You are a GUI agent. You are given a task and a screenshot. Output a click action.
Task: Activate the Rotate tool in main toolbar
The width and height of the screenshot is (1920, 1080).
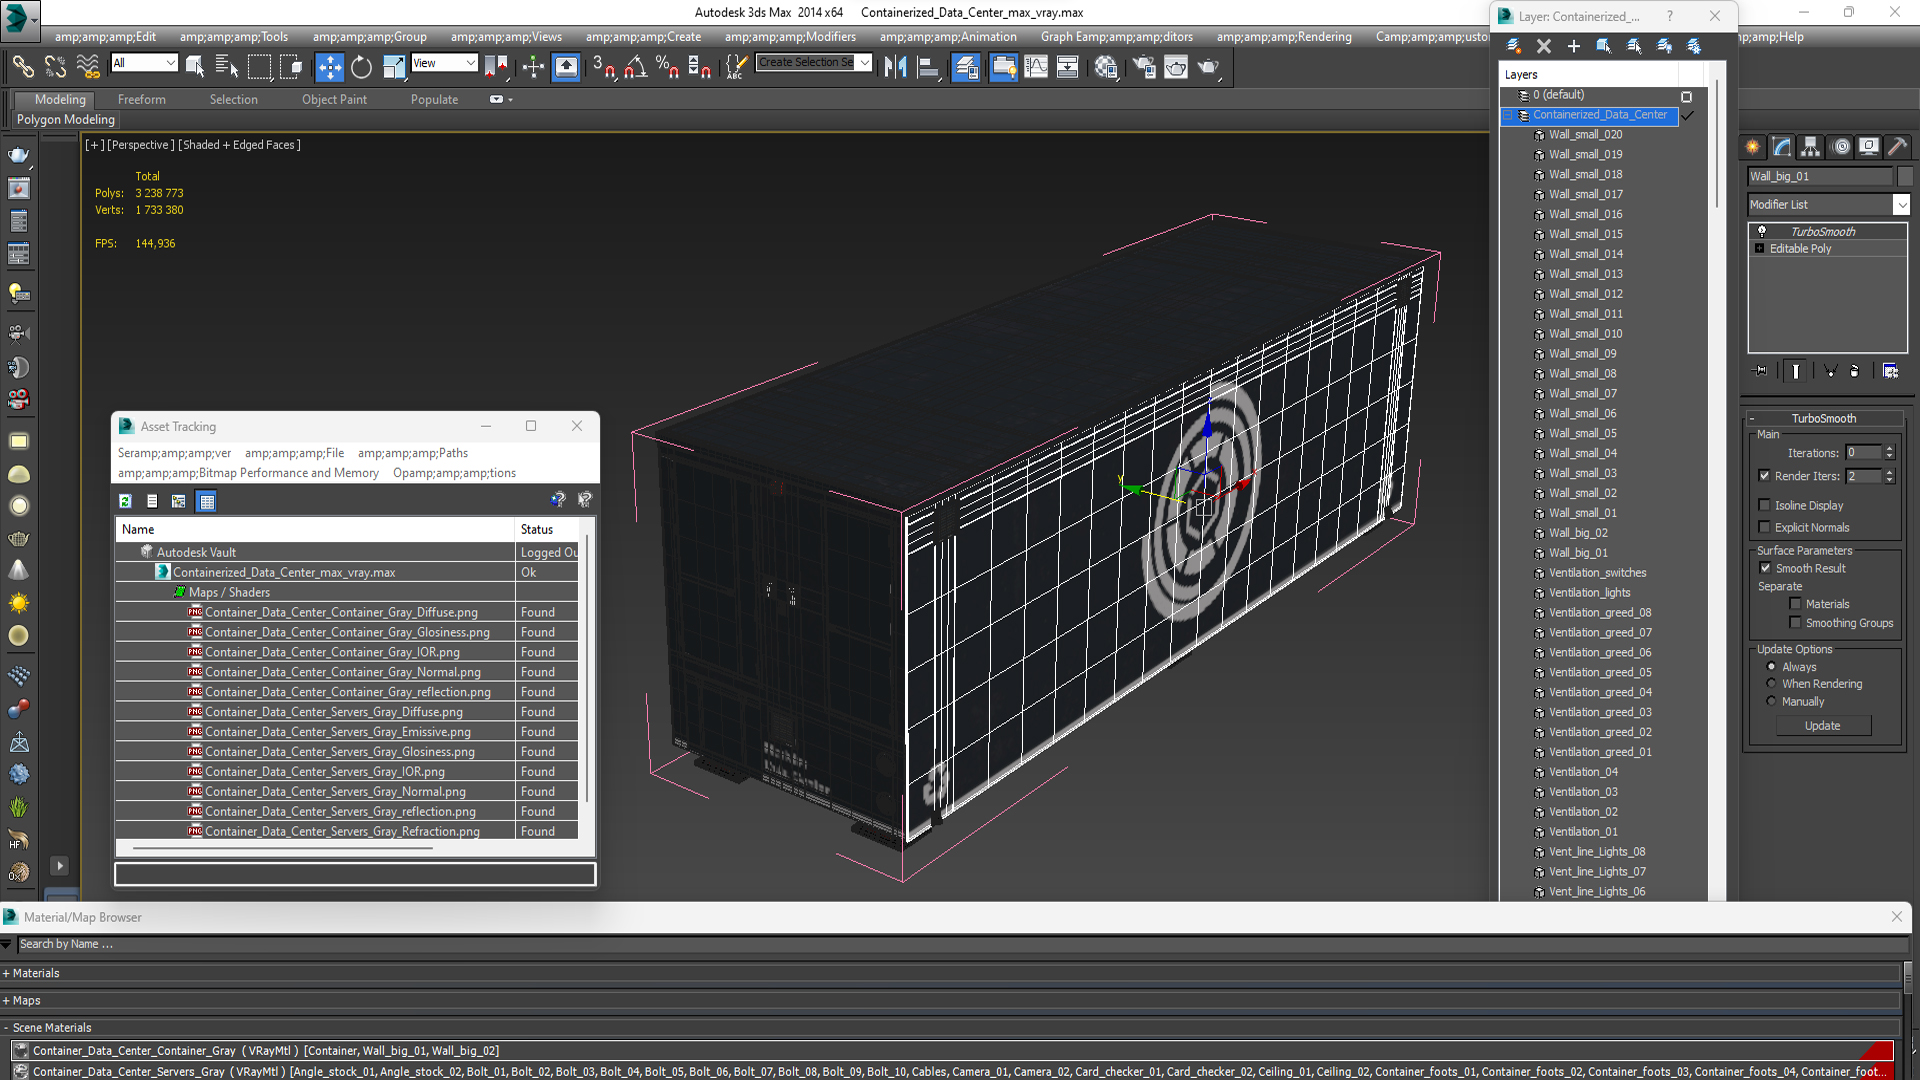[x=361, y=67]
